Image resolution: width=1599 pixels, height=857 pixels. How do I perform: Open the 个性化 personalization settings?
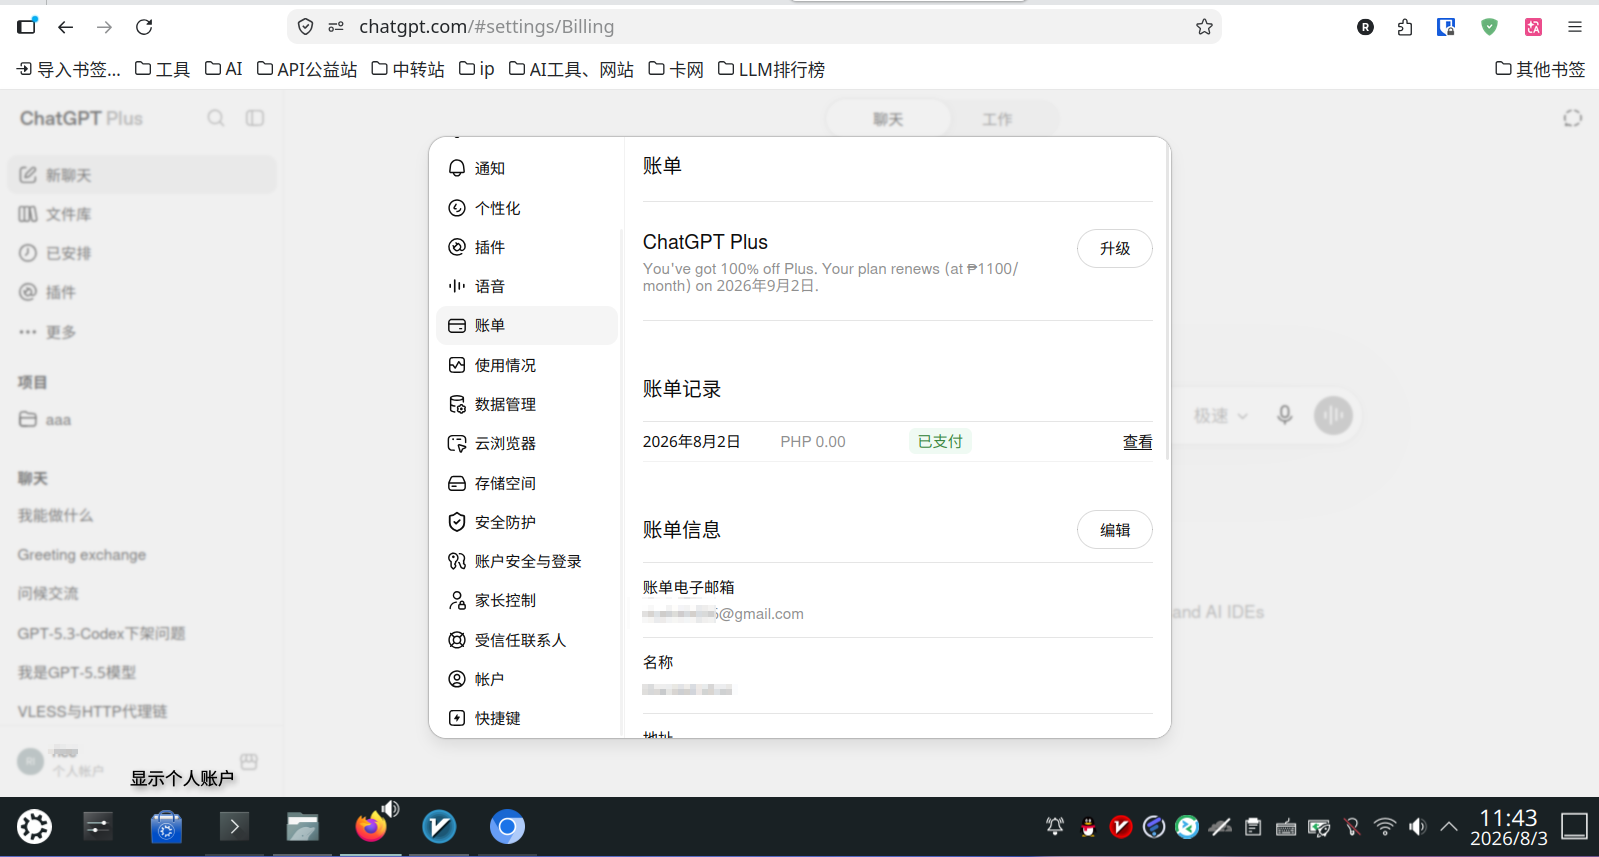pyautogui.click(x=527, y=208)
